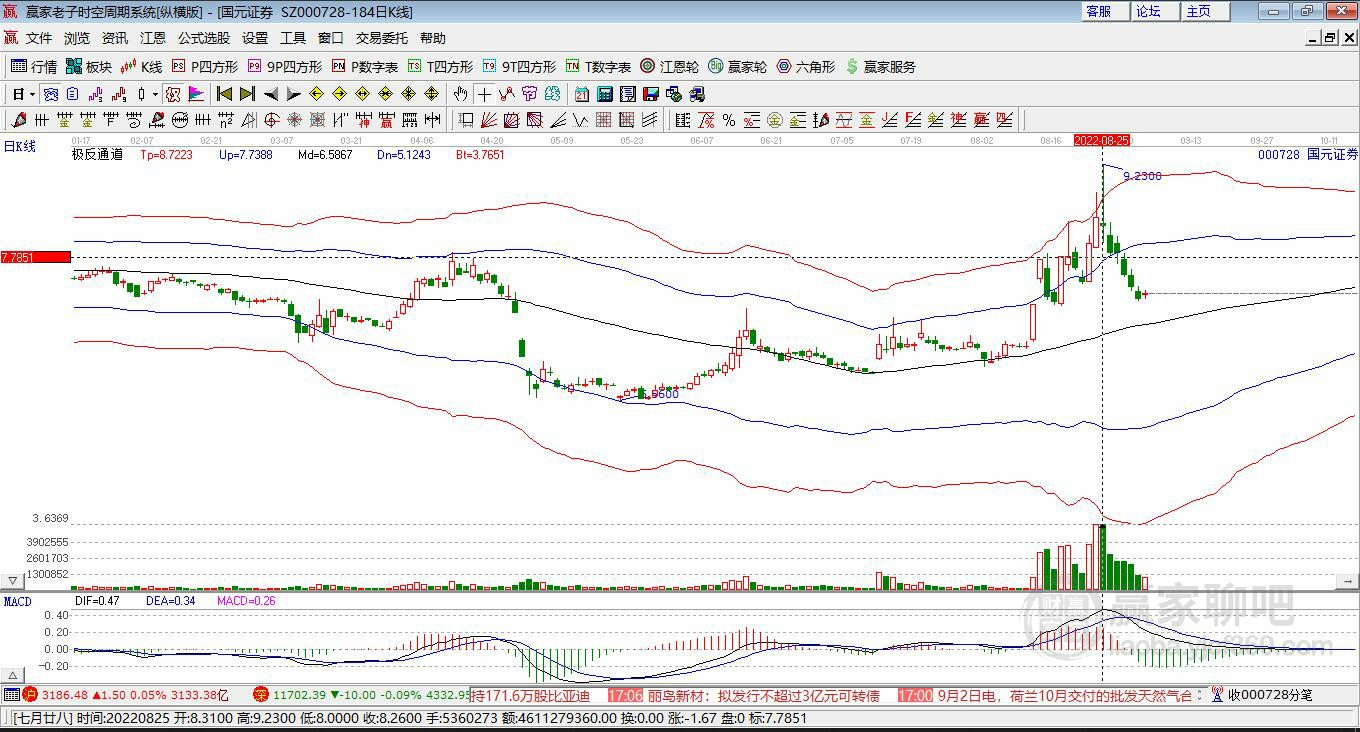Image resolution: width=1360 pixels, height=732 pixels.
Task: Click the 2022-08-25 date marker
Action: (x=1102, y=141)
